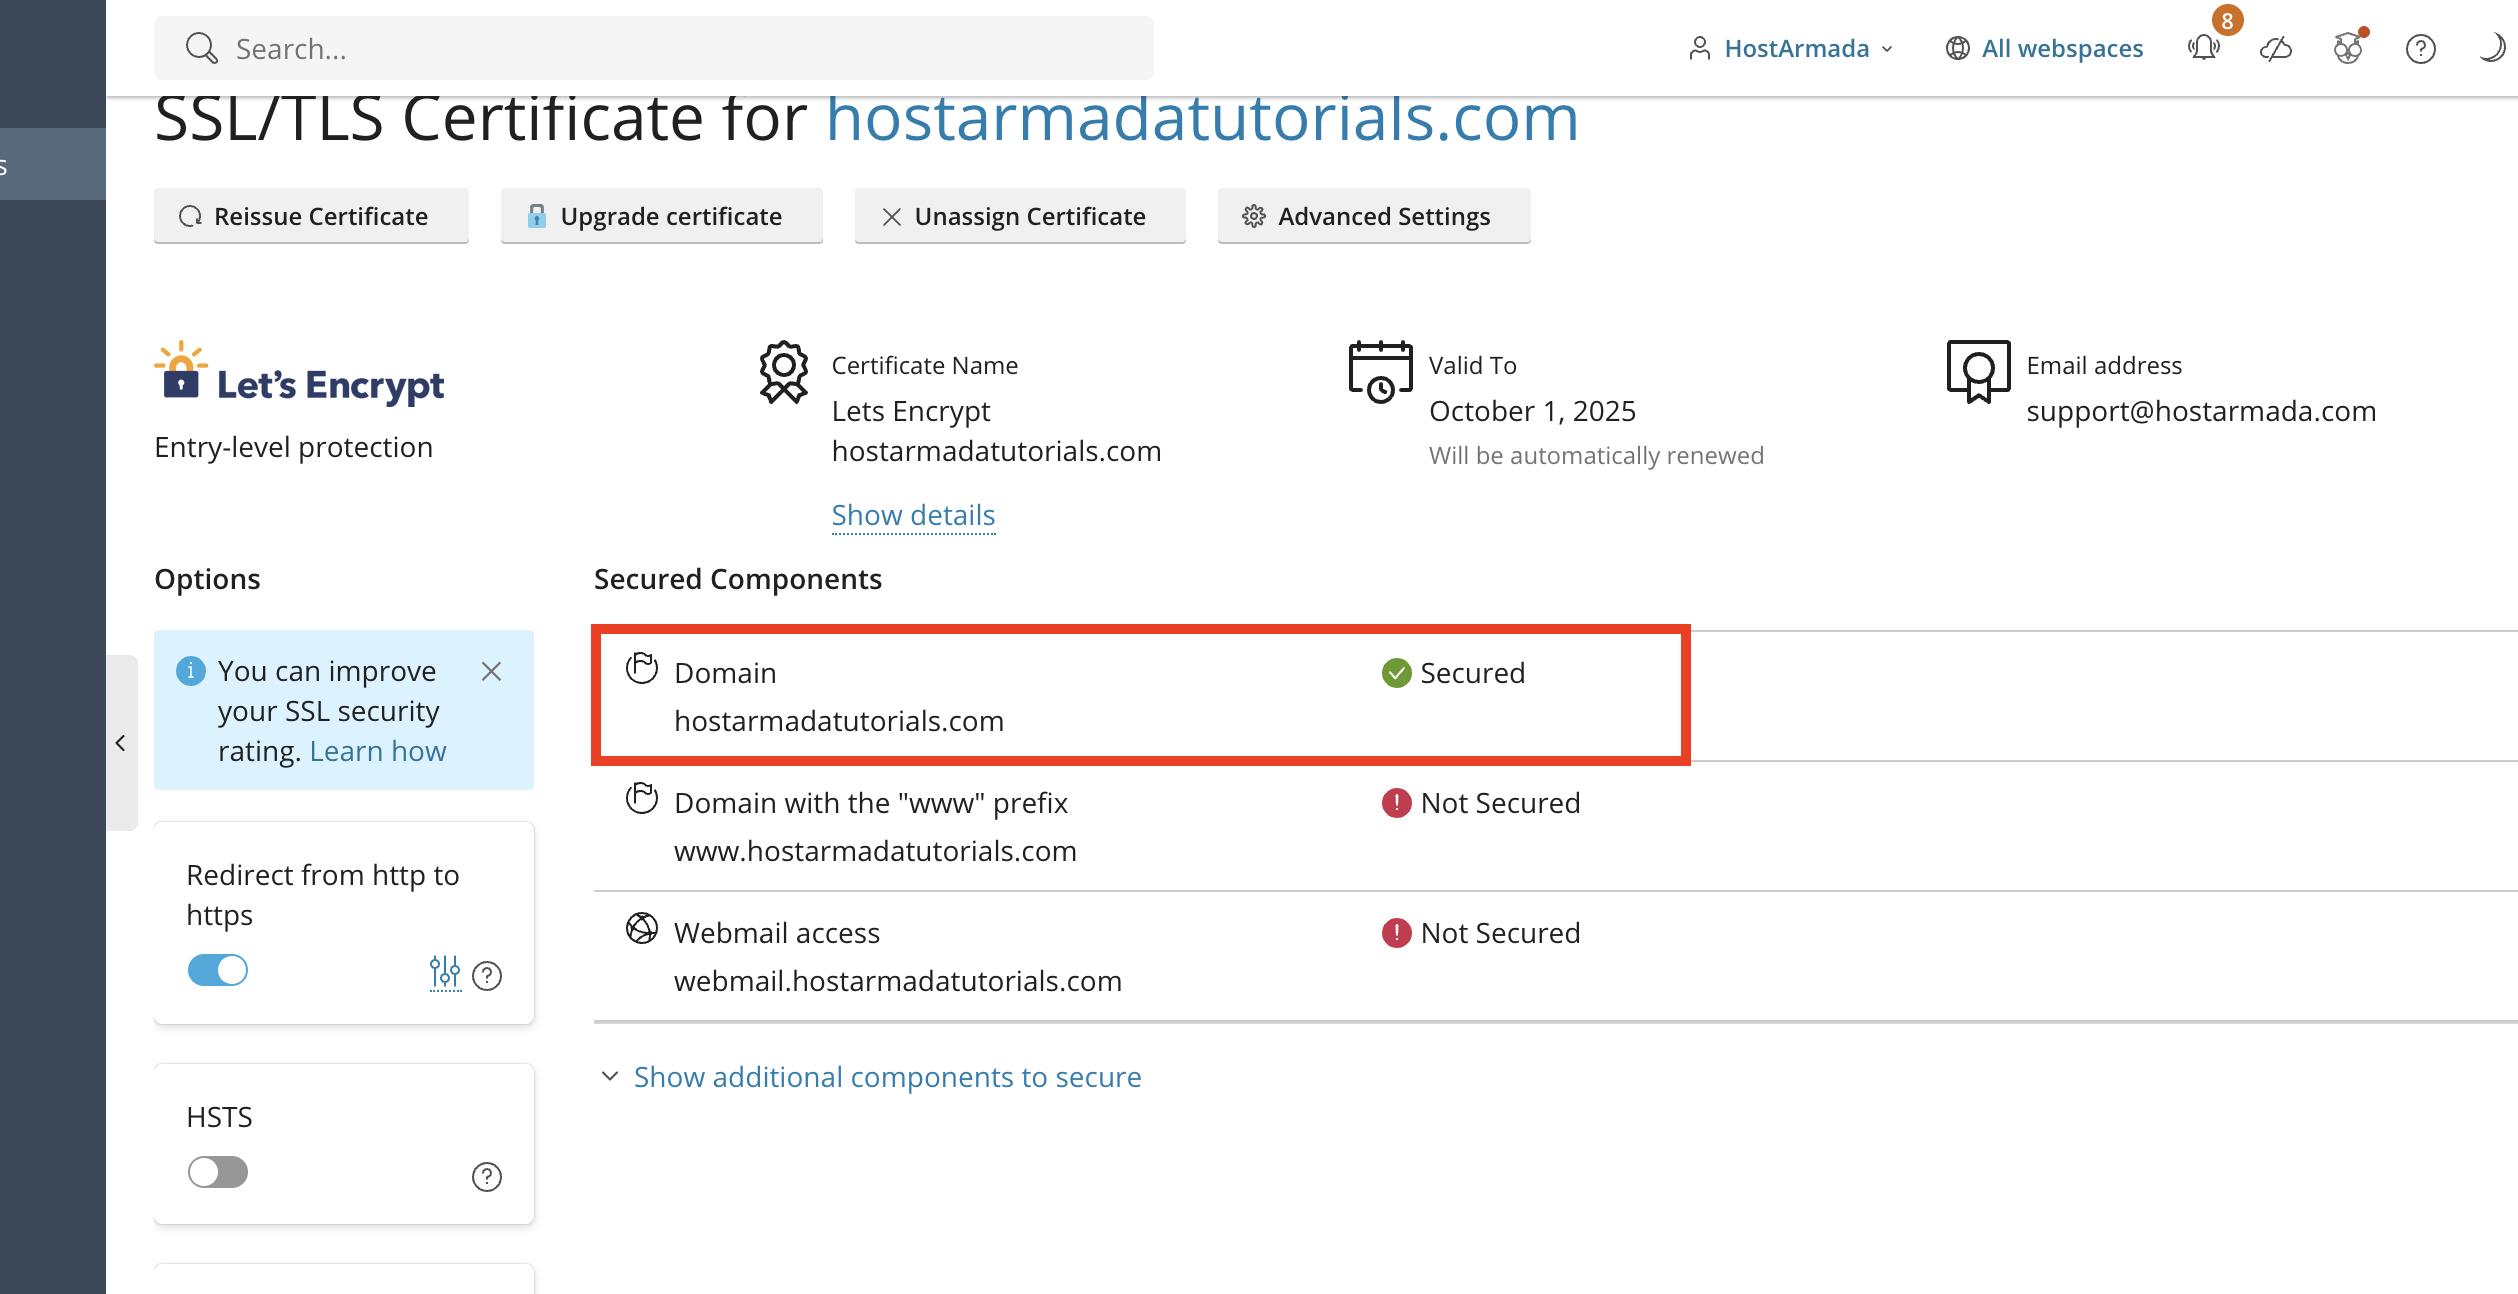Click the redirect help circle icon
Viewport: 2518px width, 1294px height.
point(487,976)
